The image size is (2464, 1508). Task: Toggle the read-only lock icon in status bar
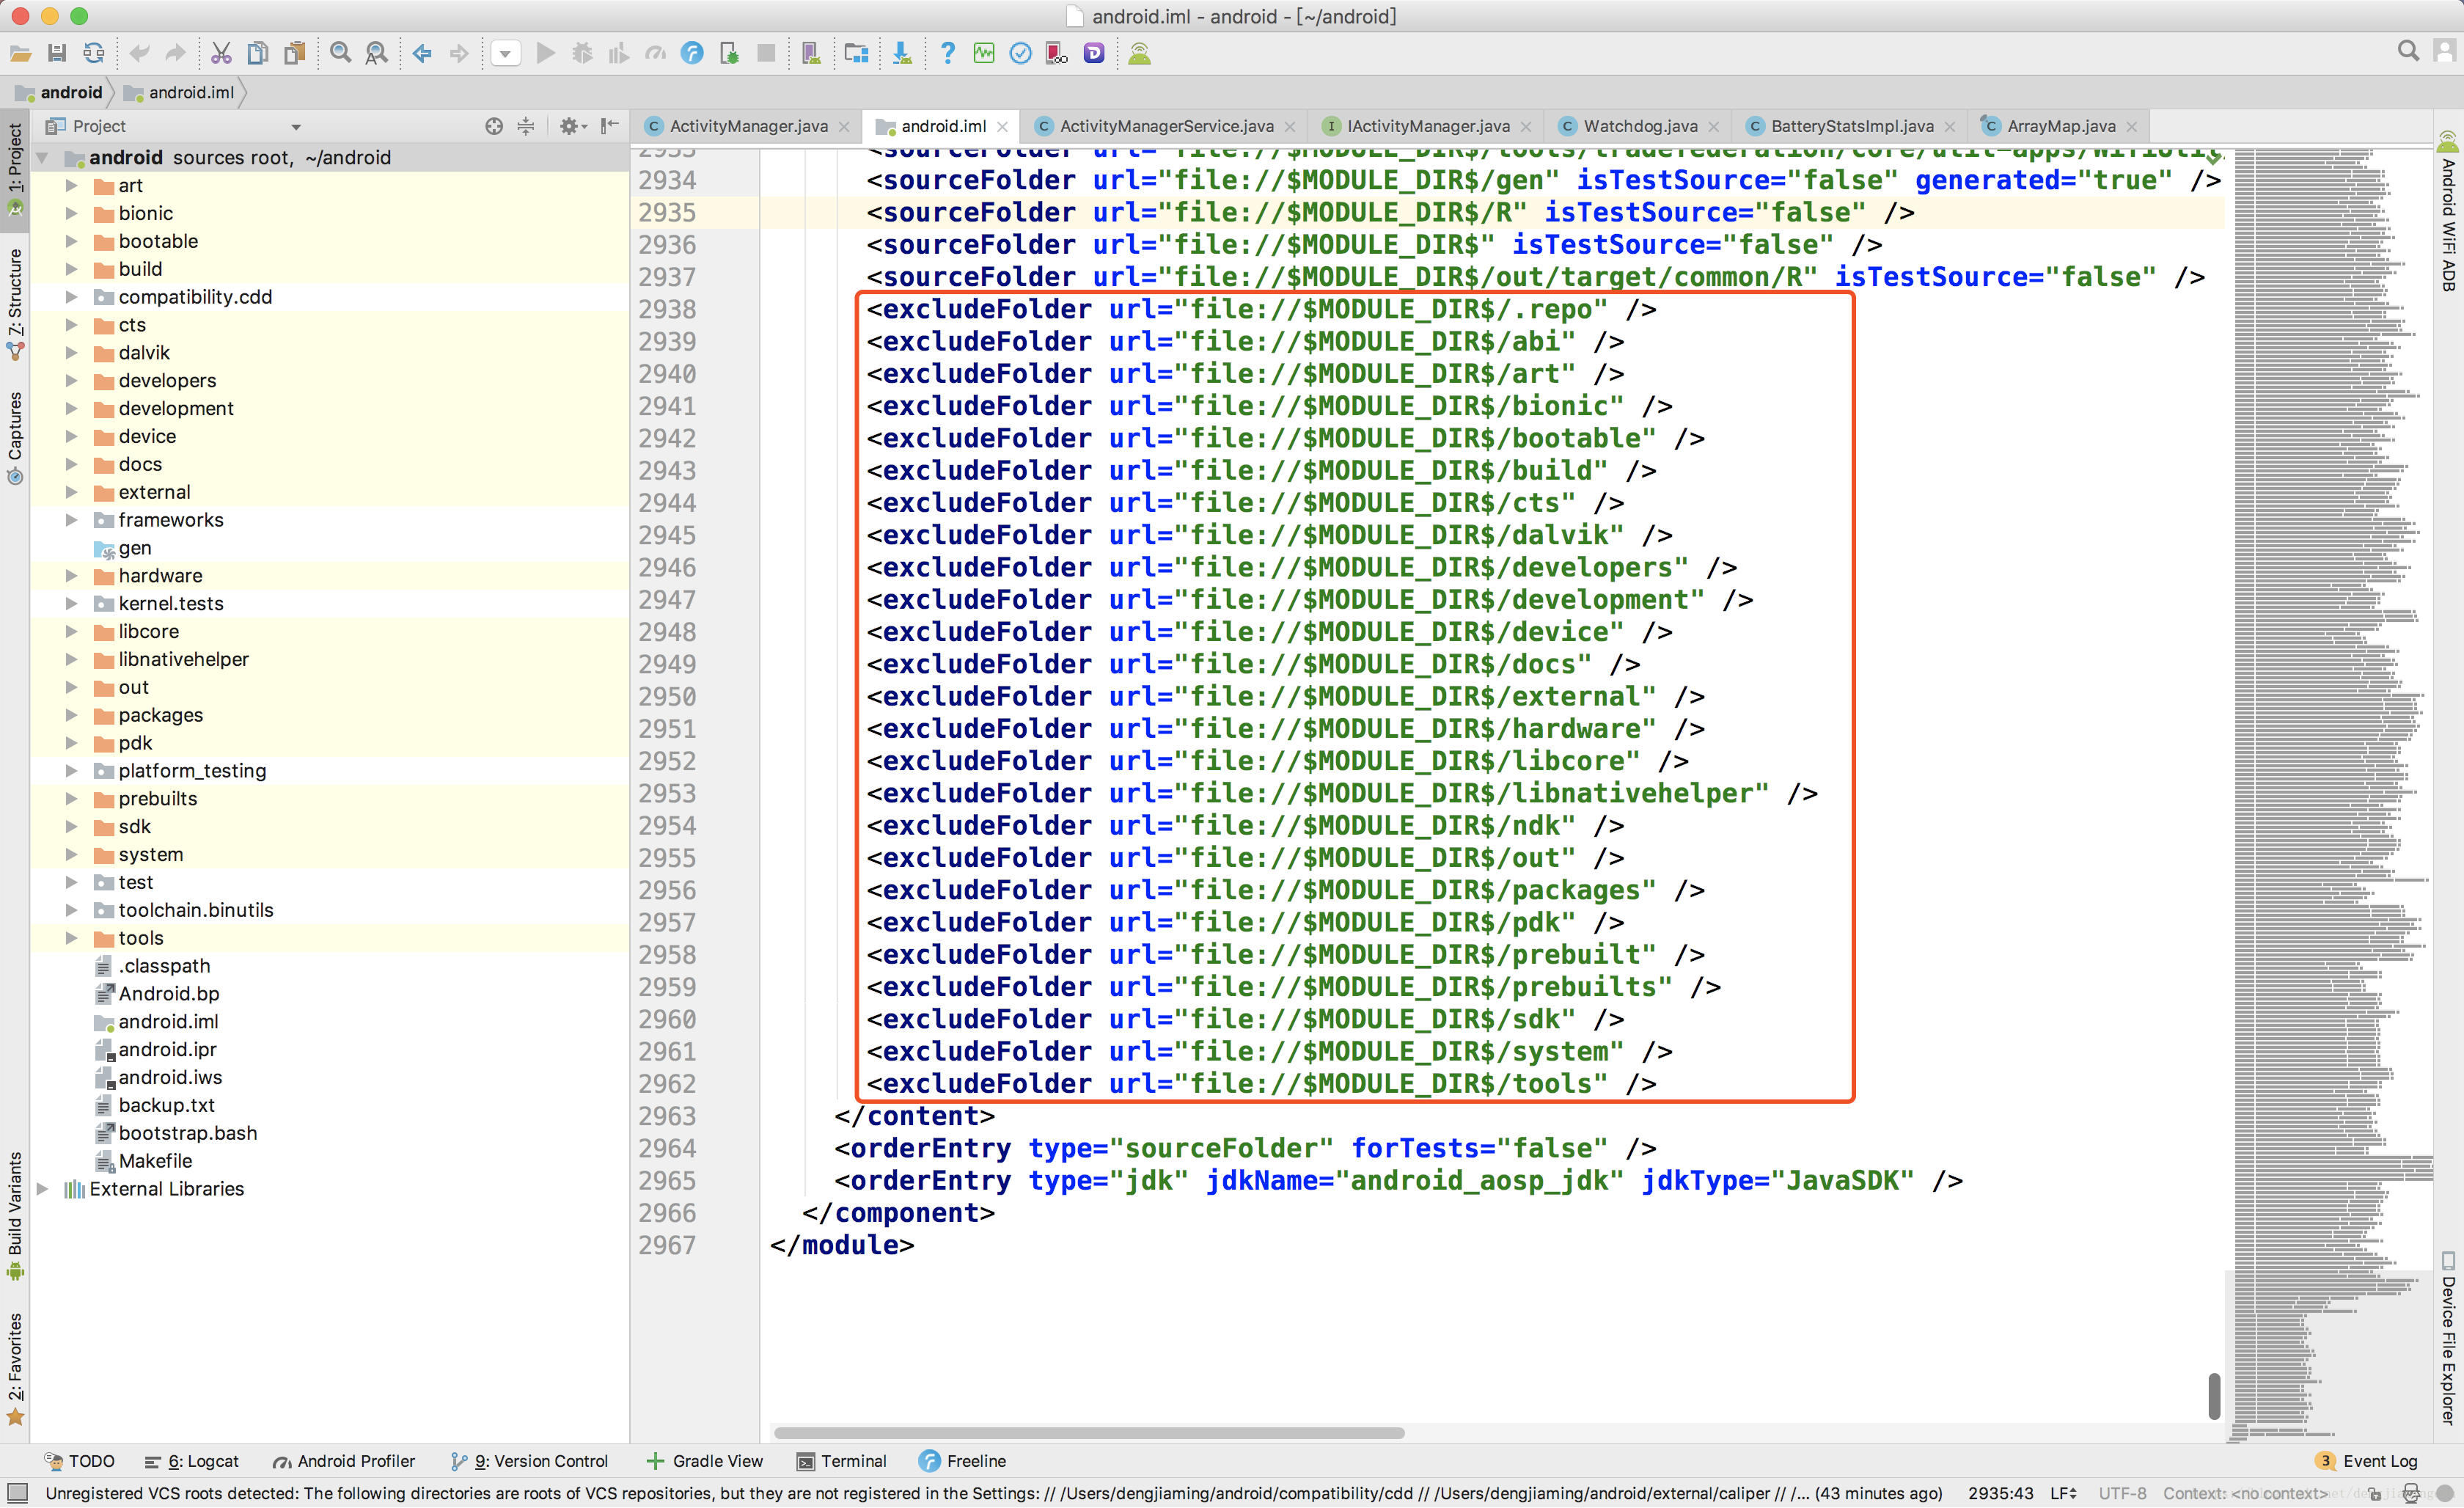coord(2375,1493)
